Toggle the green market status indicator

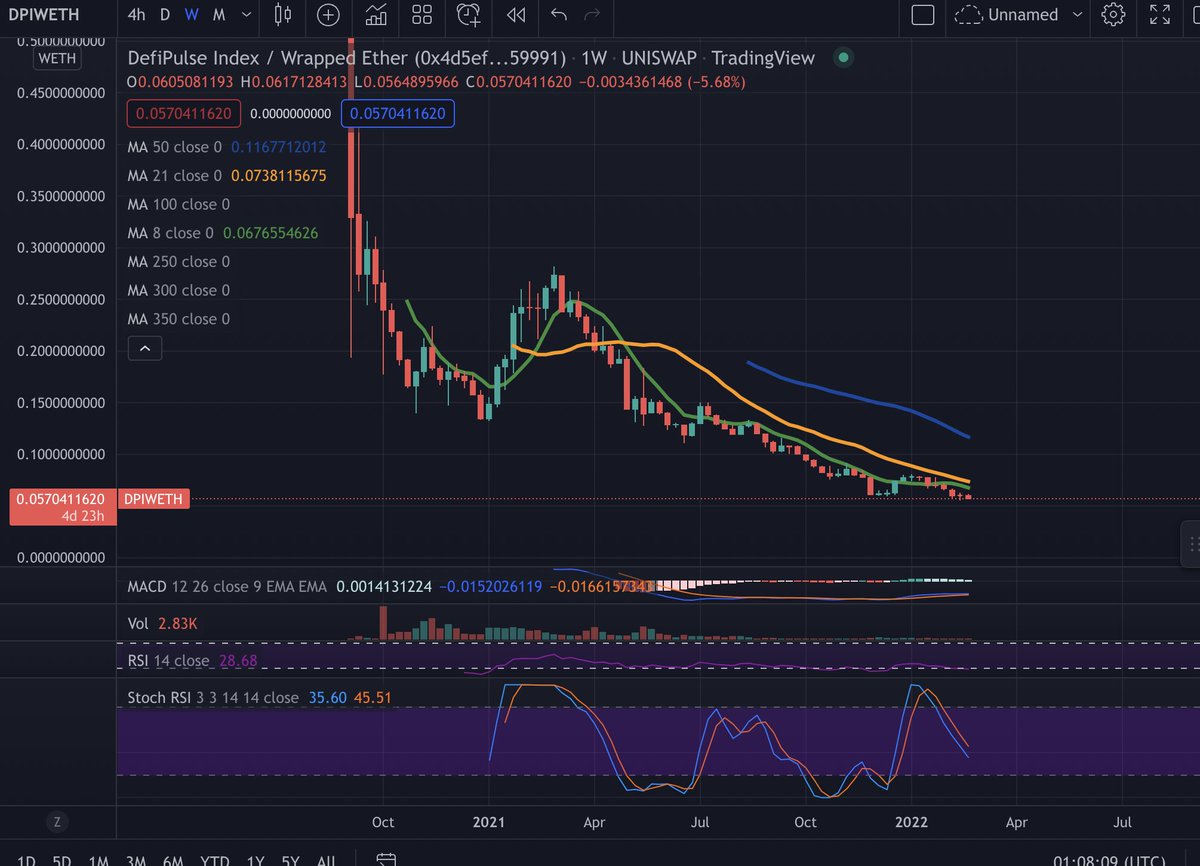click(x=844, y=58)
